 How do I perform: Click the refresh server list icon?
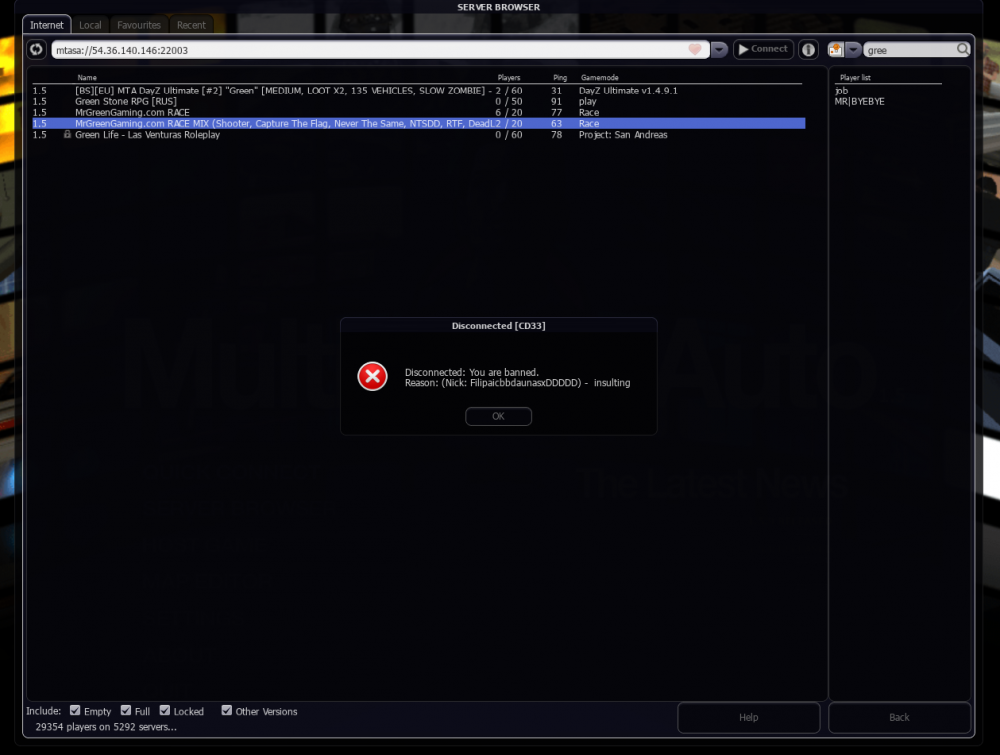pos(37,49)
